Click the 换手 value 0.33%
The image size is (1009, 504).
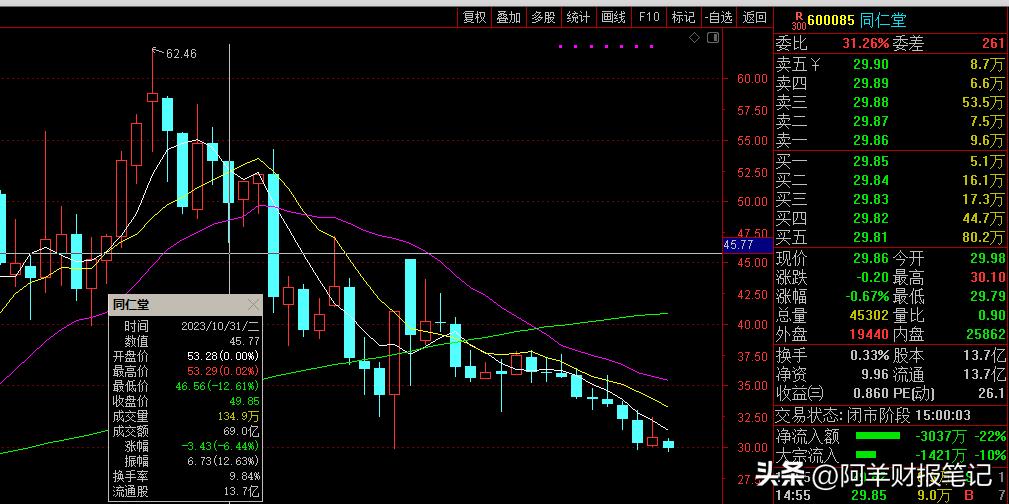pyautogui.click(x=868, y=355)
